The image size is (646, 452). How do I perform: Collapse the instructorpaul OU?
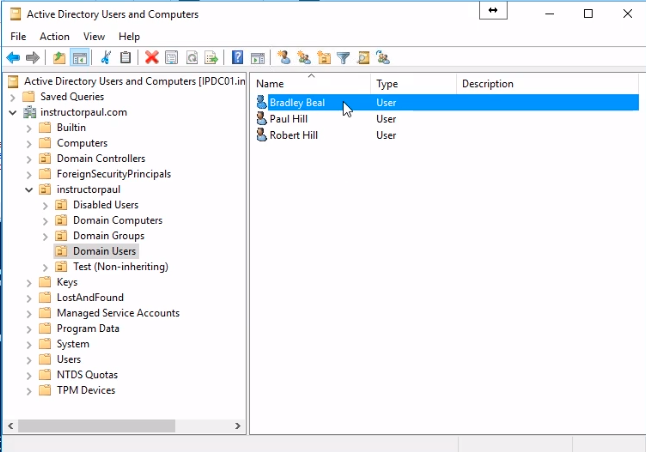(x=29, y=190)
